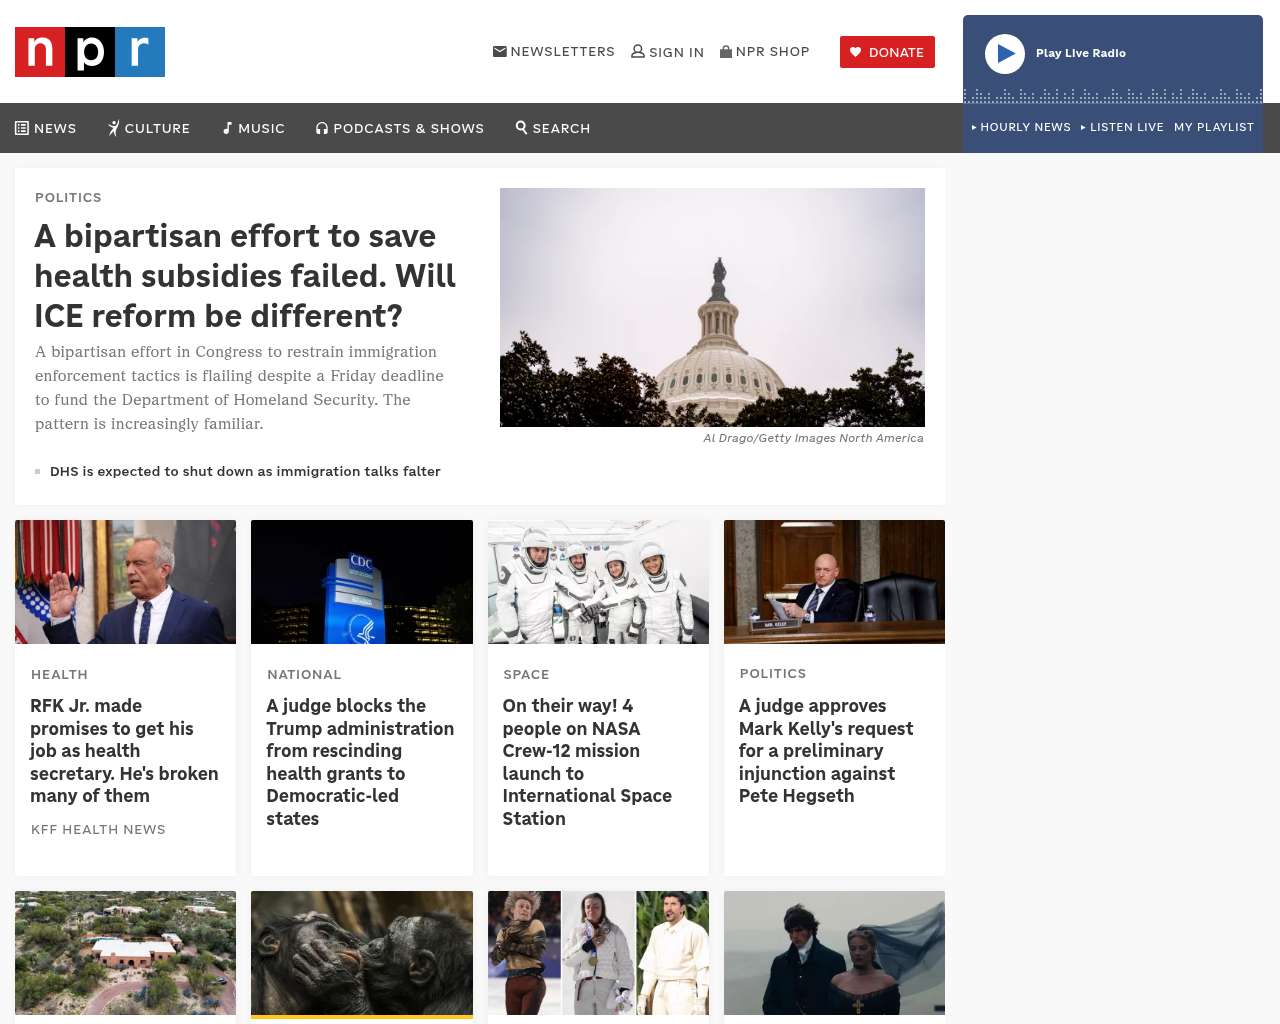
Task: Play Live Radio with the play button
Action: point(1005,54)
